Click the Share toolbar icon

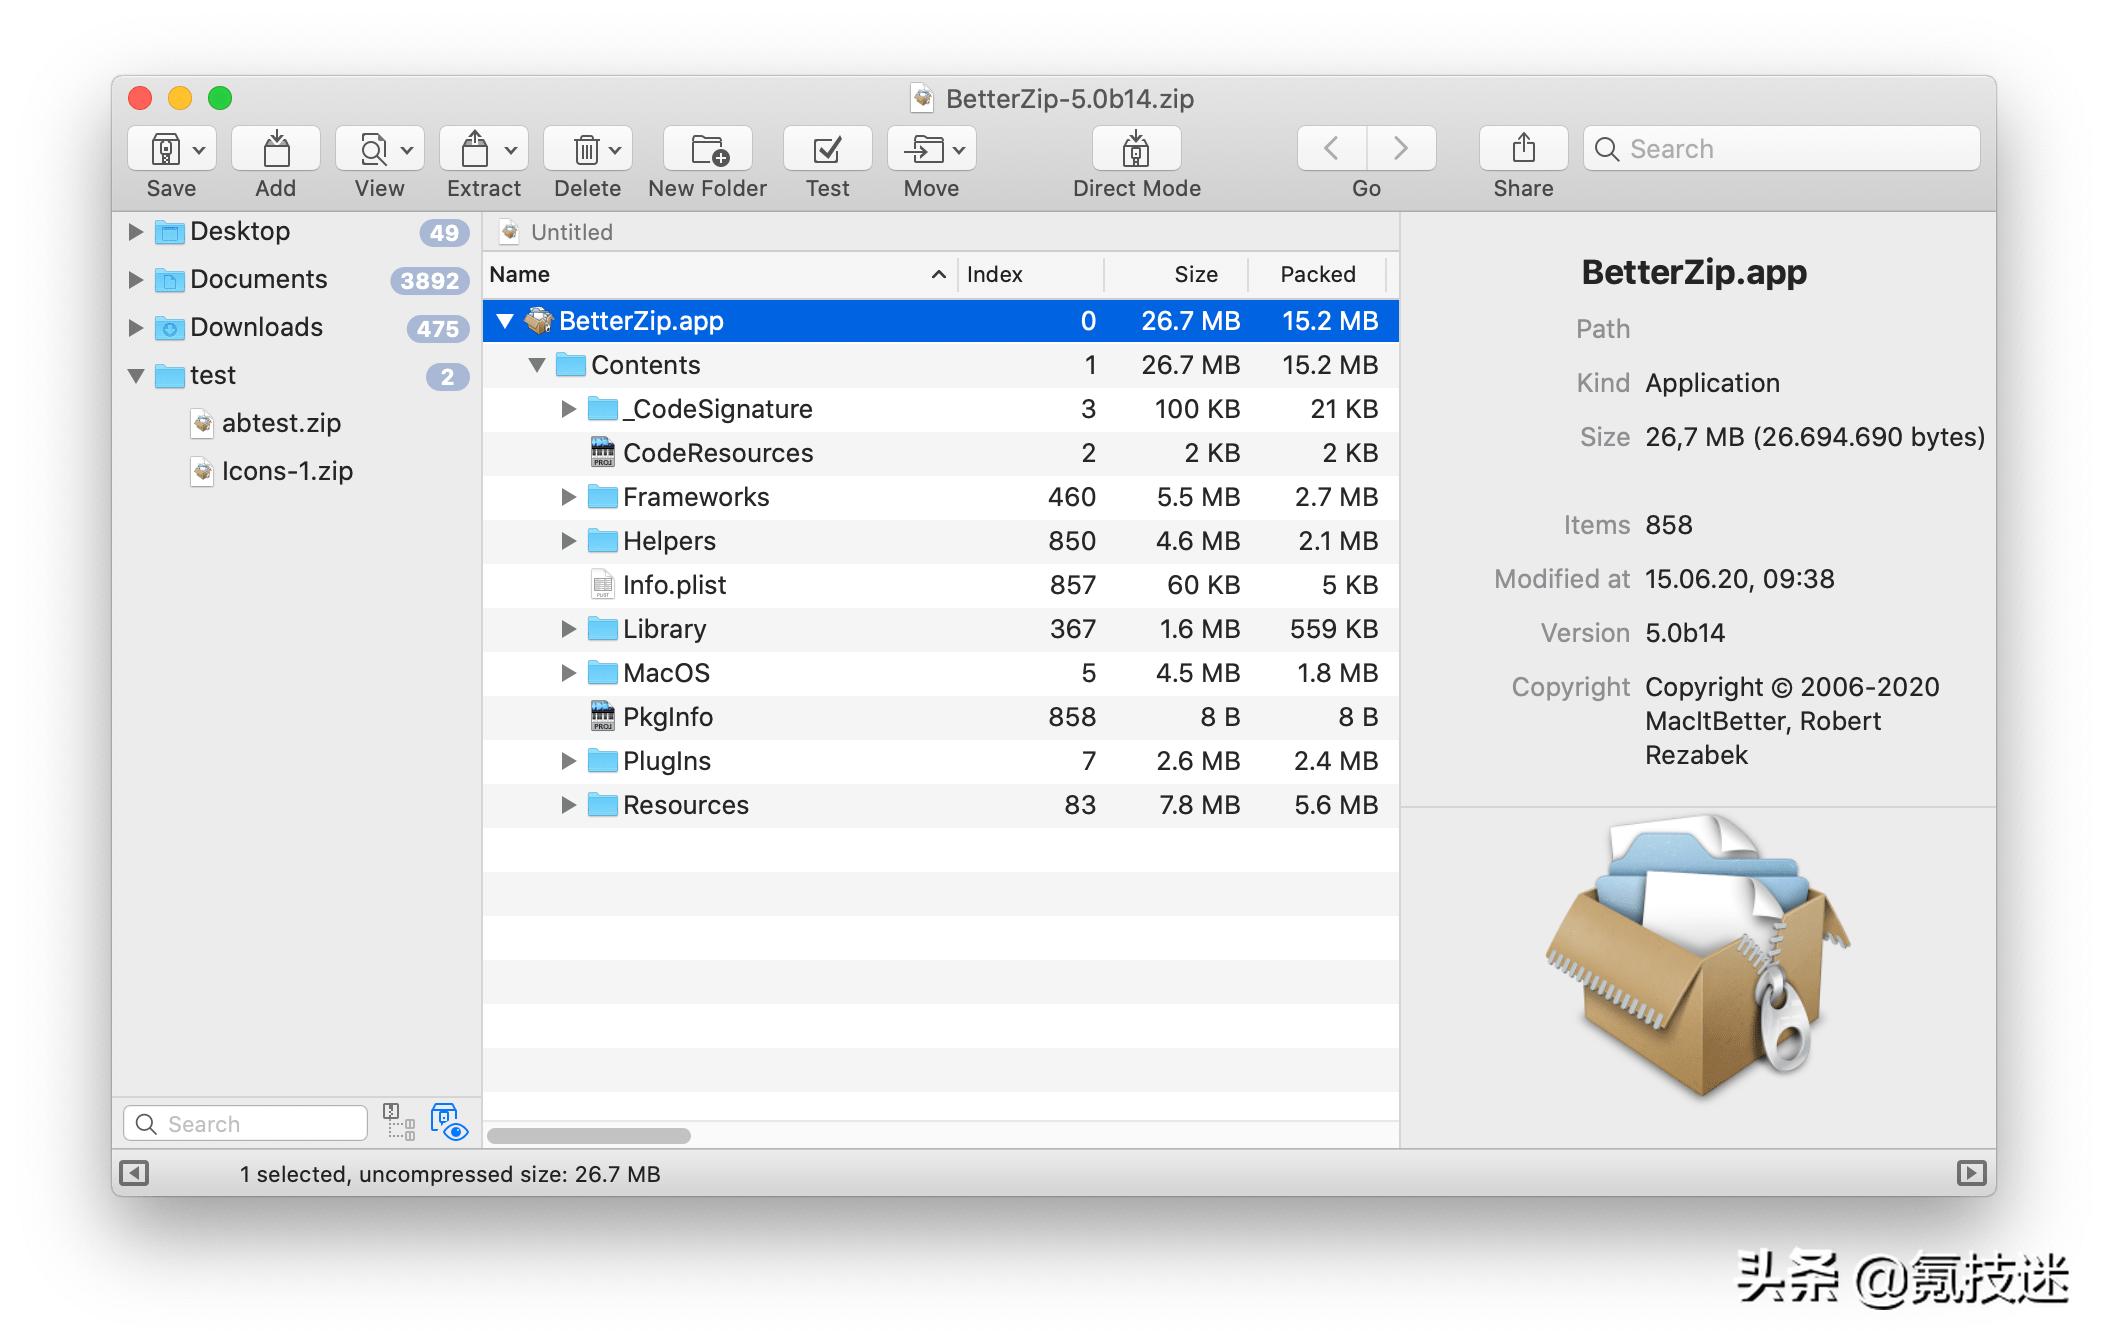pyautogui.click(x=1523, y=150)
